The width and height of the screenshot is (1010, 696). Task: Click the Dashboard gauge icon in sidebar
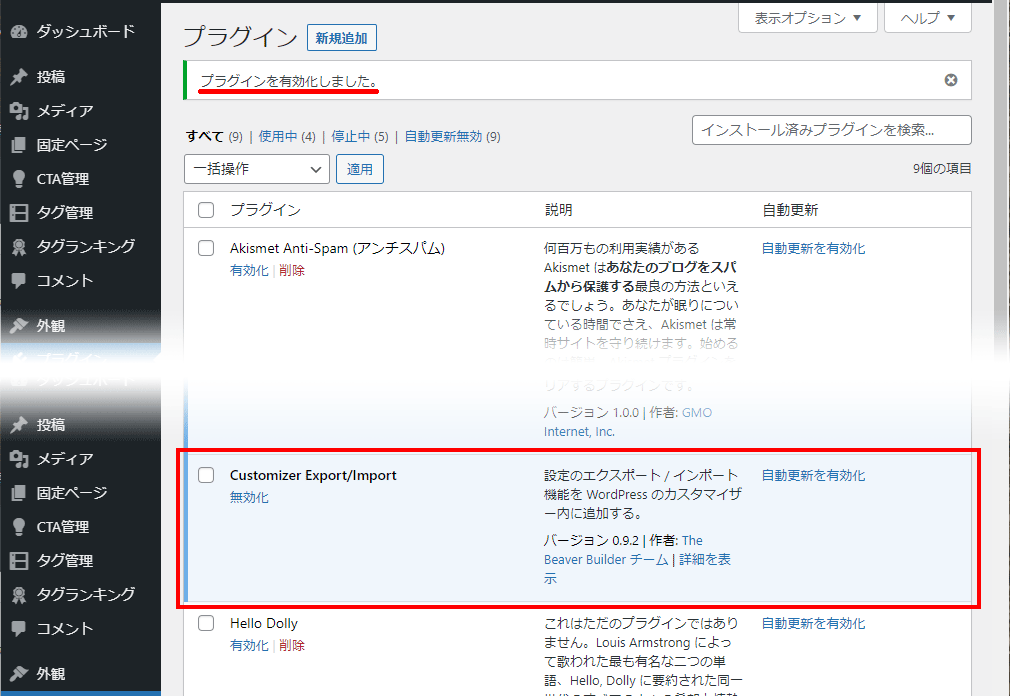tap(18, 32)
